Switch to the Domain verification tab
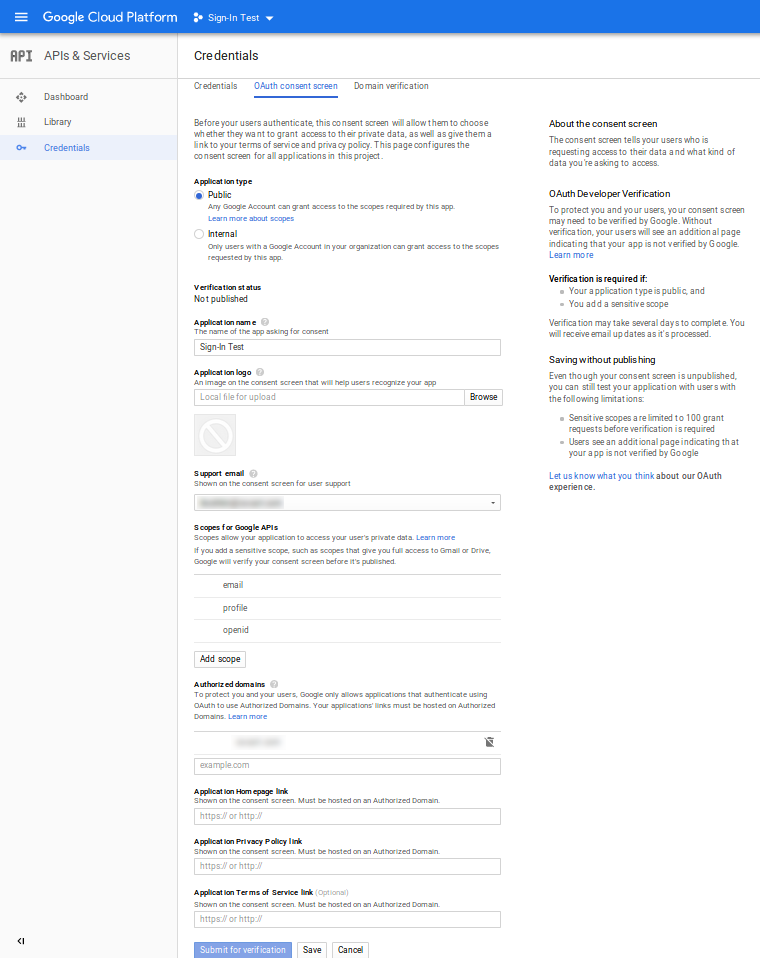This screenshot has height=958, width=760. click(x=391, y=86)
